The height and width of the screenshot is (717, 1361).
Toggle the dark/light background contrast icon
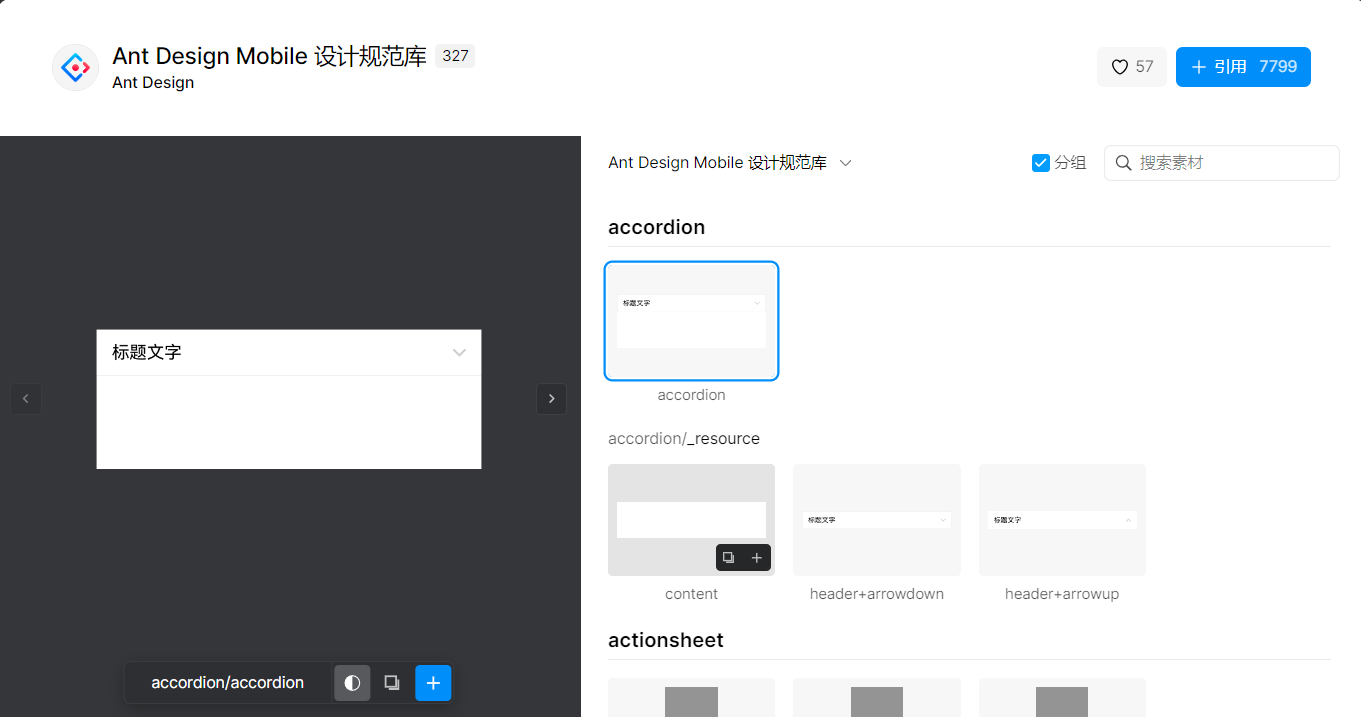pos(352,683)
